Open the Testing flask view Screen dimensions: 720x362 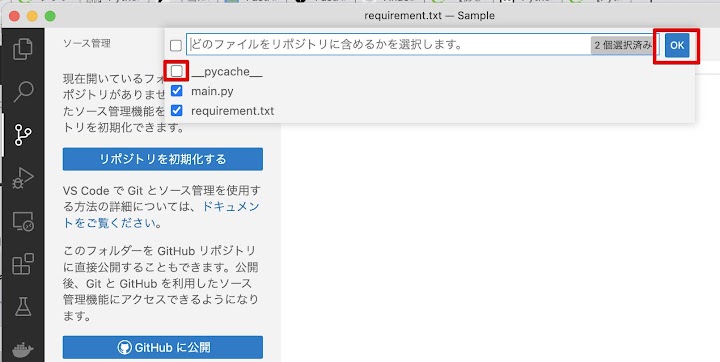click(x=23, y=306)
